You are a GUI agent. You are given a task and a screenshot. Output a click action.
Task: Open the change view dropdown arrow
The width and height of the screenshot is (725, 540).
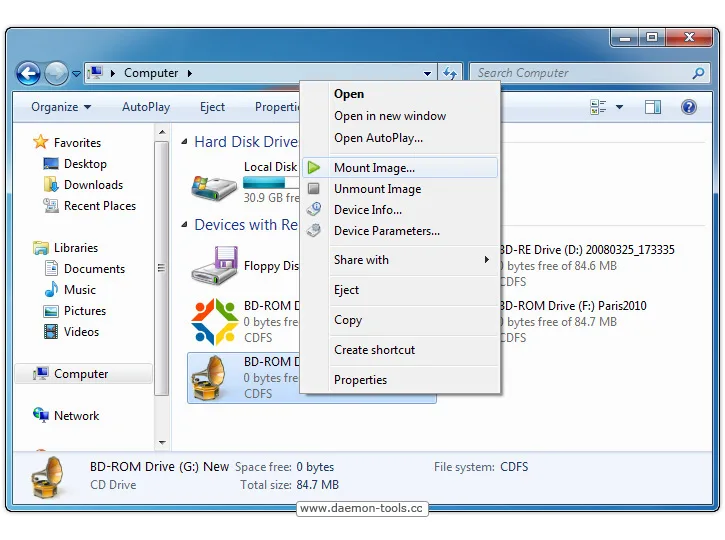click(x=619, y=107)
